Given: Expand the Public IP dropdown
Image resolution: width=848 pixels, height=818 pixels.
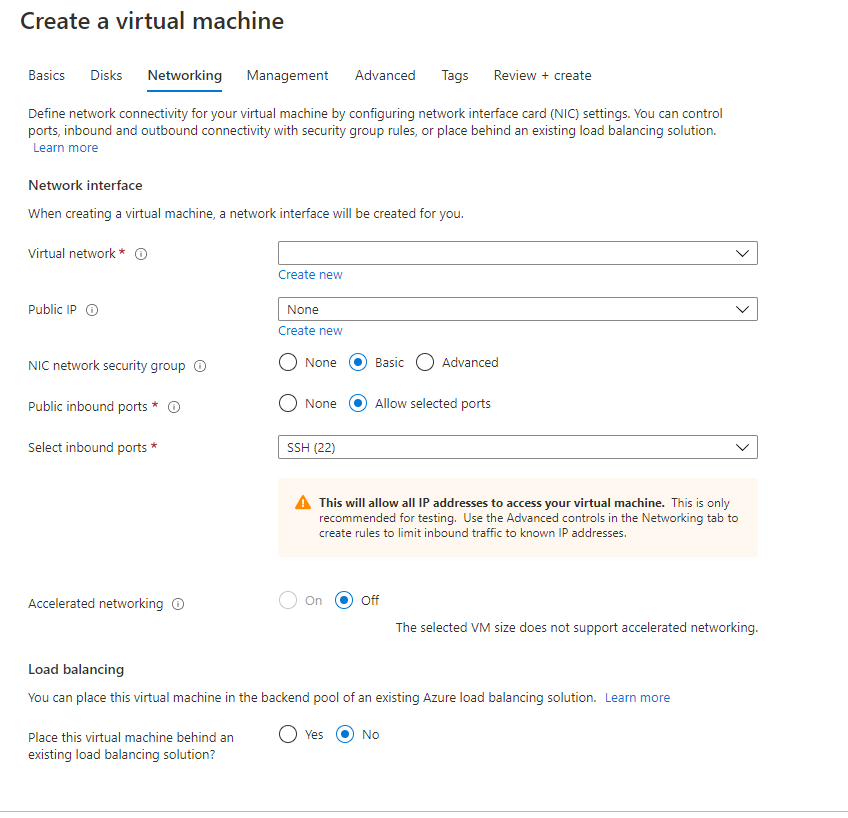Looking at the screenshot, I should (517, 309).
